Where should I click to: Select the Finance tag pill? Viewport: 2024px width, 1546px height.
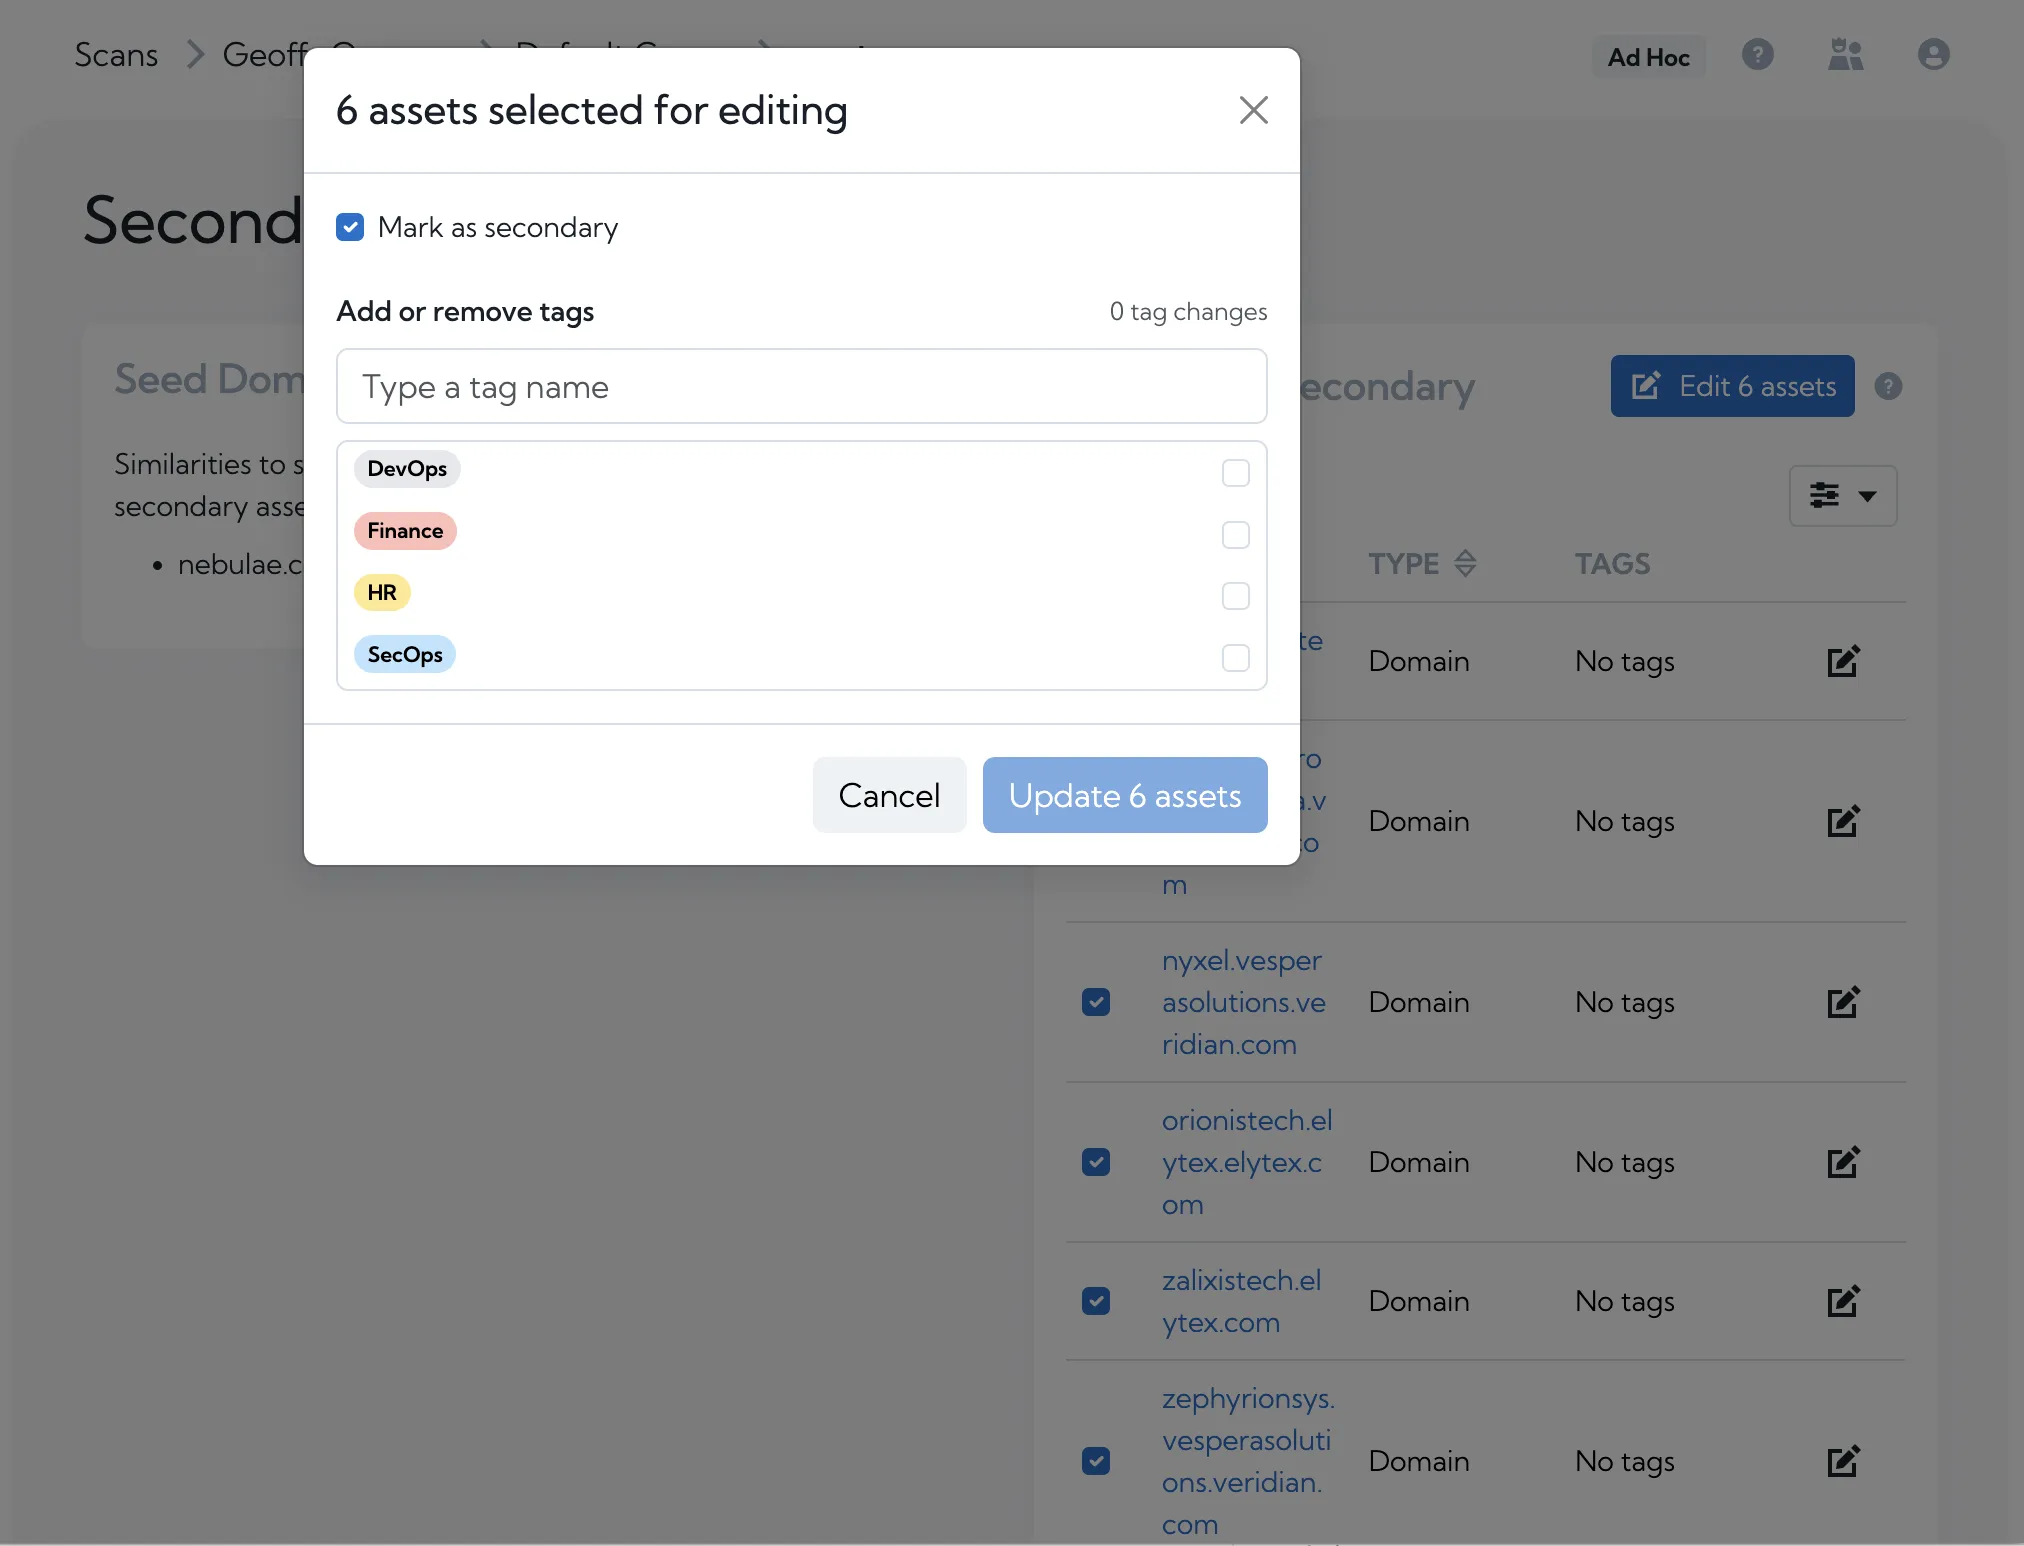[x=405, y=531]
